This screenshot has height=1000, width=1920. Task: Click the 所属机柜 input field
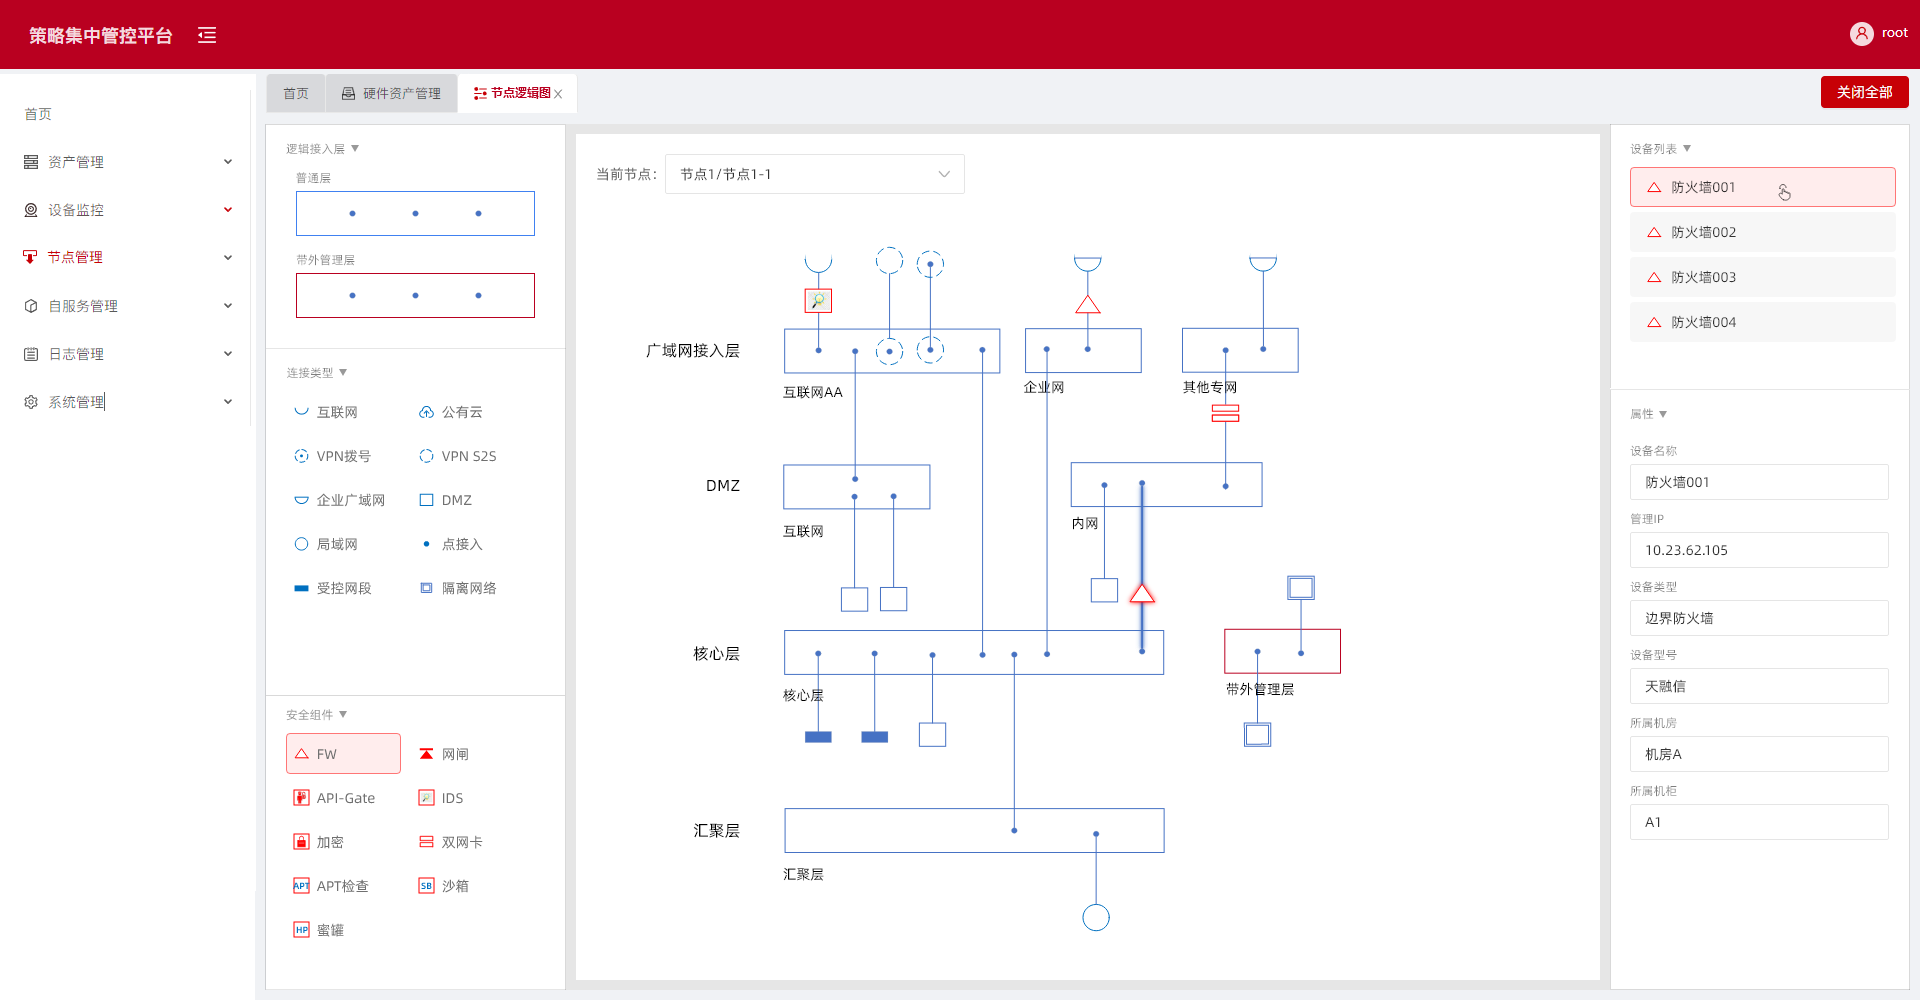pyautogui.click(x=1759, y=822)
